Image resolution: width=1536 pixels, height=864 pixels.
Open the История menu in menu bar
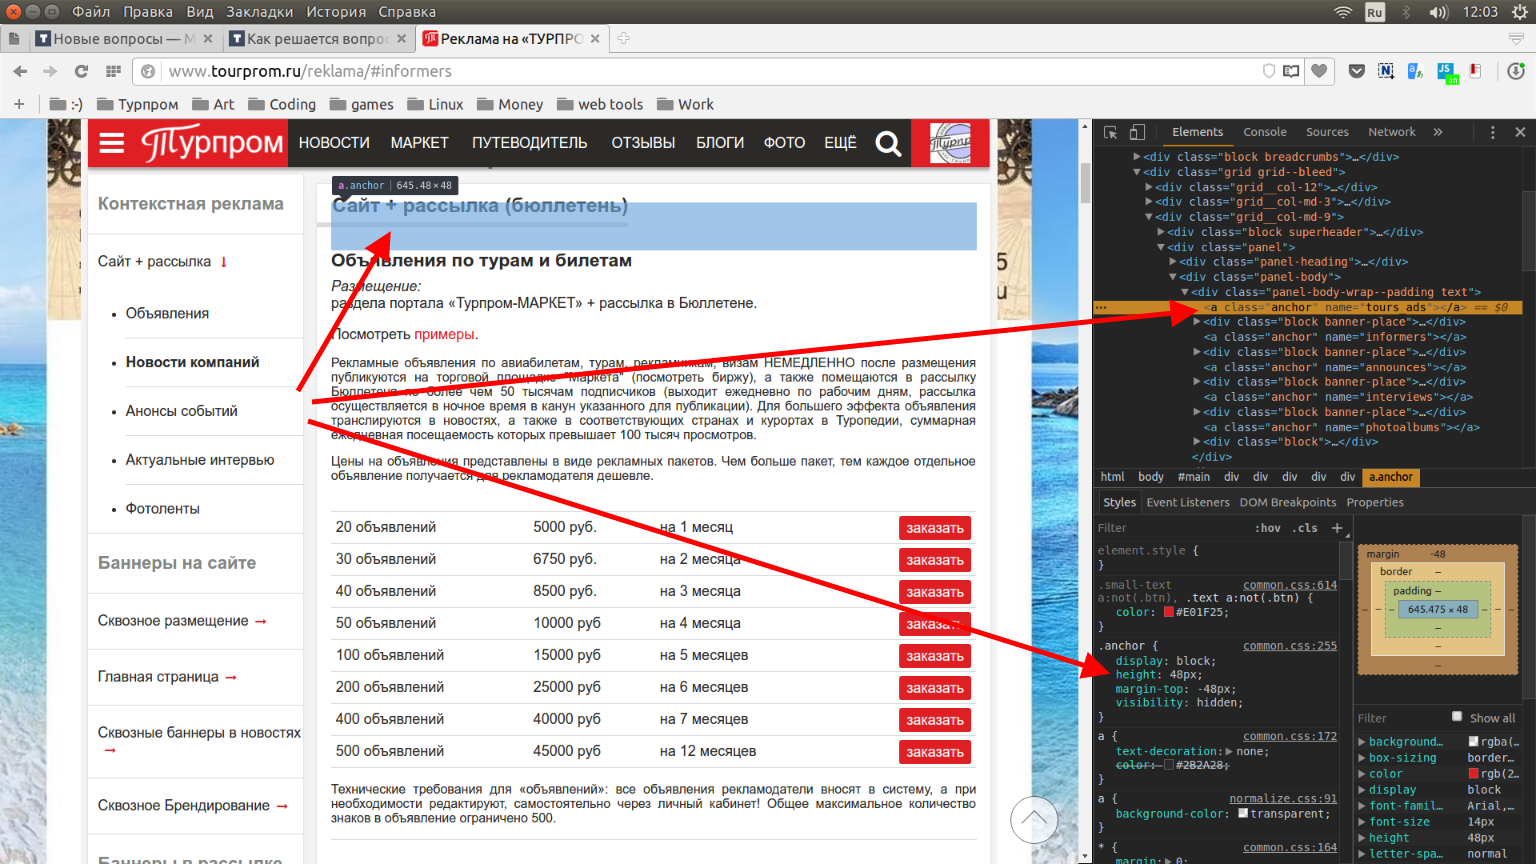(x=335, y=12)
